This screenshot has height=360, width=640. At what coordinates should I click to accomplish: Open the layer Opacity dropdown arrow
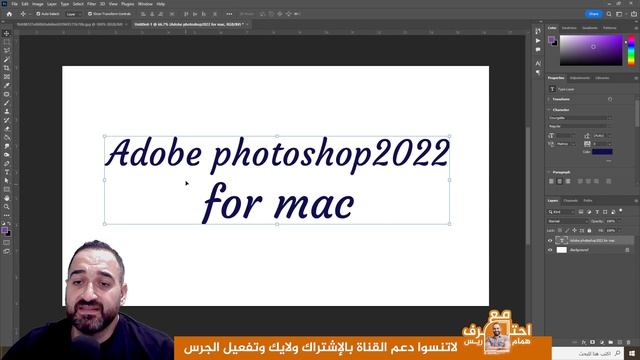click(x=620, y=221)
